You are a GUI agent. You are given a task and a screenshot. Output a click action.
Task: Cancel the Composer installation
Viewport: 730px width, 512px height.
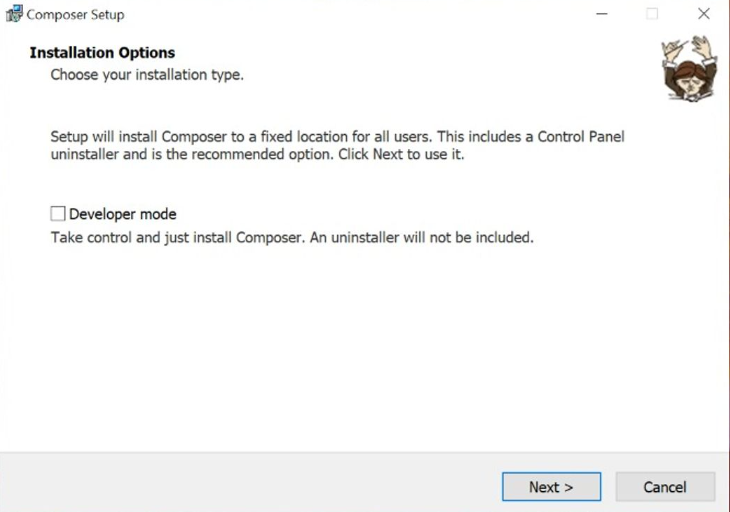click(x=664, y=487)
